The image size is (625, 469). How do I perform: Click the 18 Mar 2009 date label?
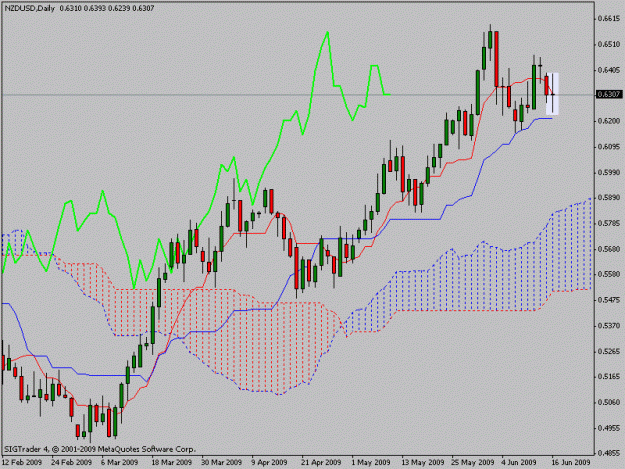pyautogui.click(x=171, y=463)
